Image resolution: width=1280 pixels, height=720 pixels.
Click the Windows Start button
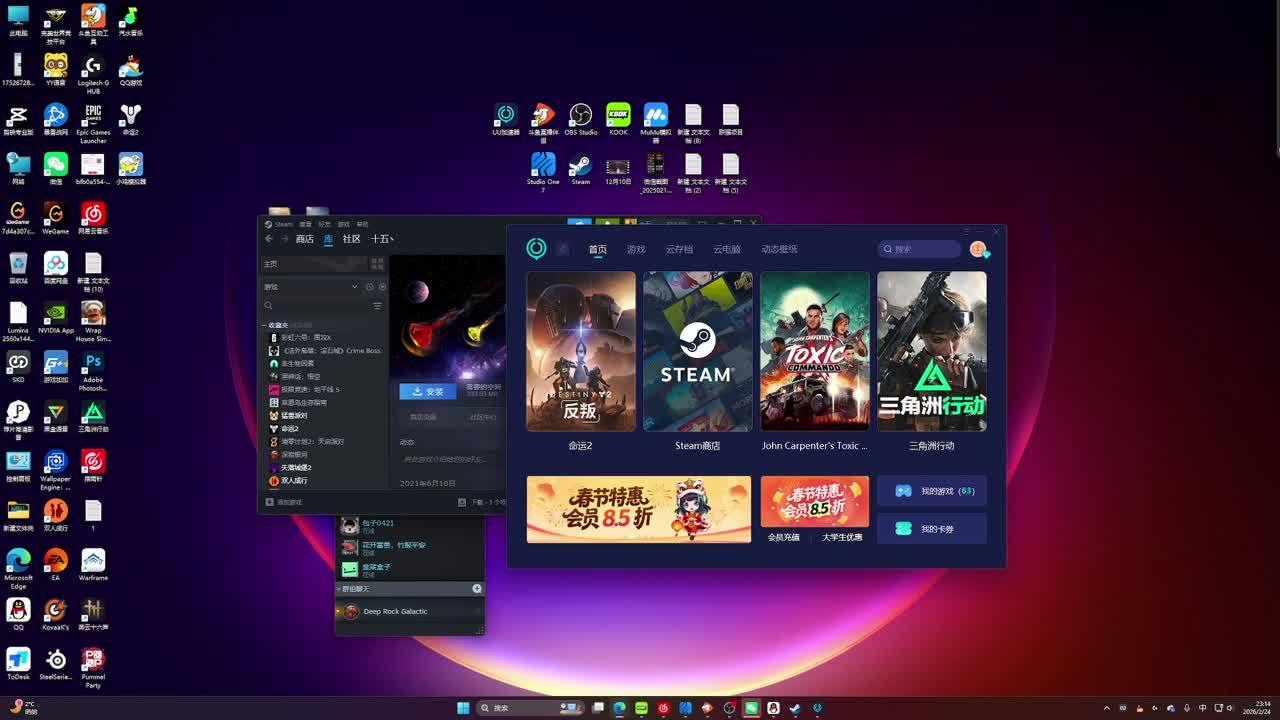463,708
